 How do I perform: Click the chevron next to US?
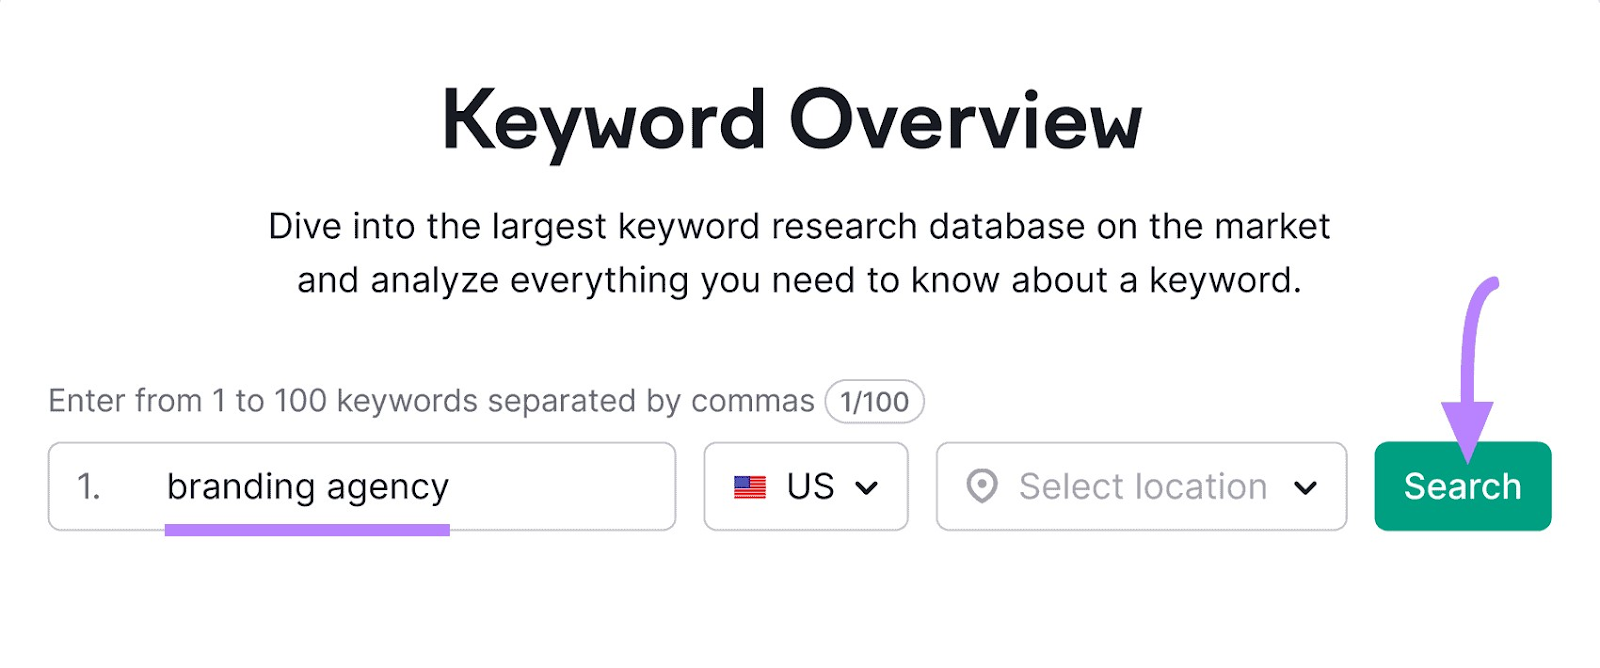coord(867,486)
